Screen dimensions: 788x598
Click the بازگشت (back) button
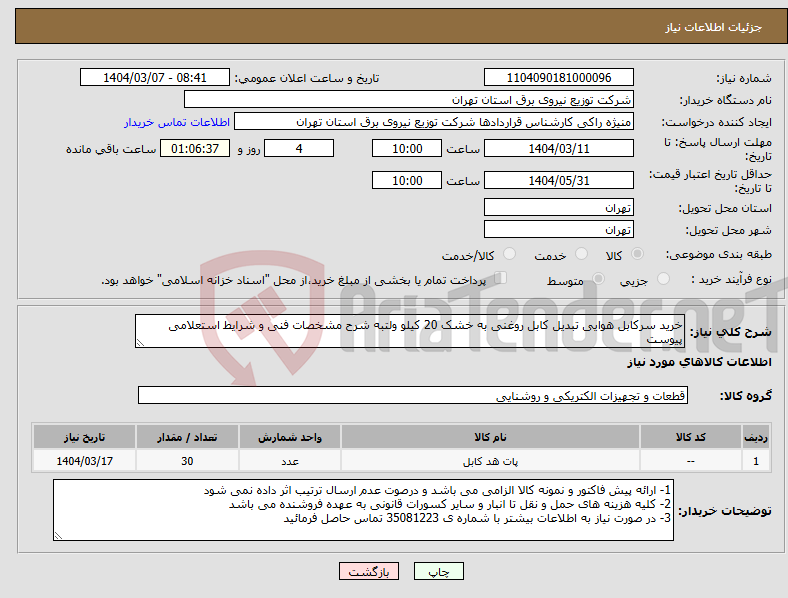point(369,571)
